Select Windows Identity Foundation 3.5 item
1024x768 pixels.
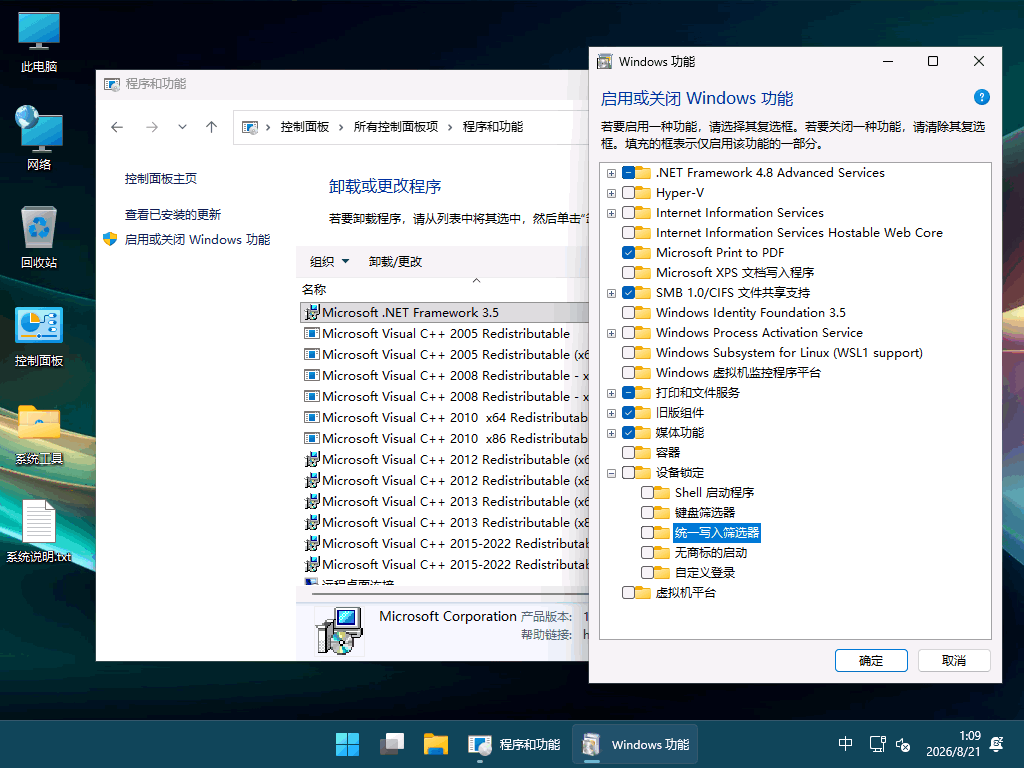click(x=750, y=313)
